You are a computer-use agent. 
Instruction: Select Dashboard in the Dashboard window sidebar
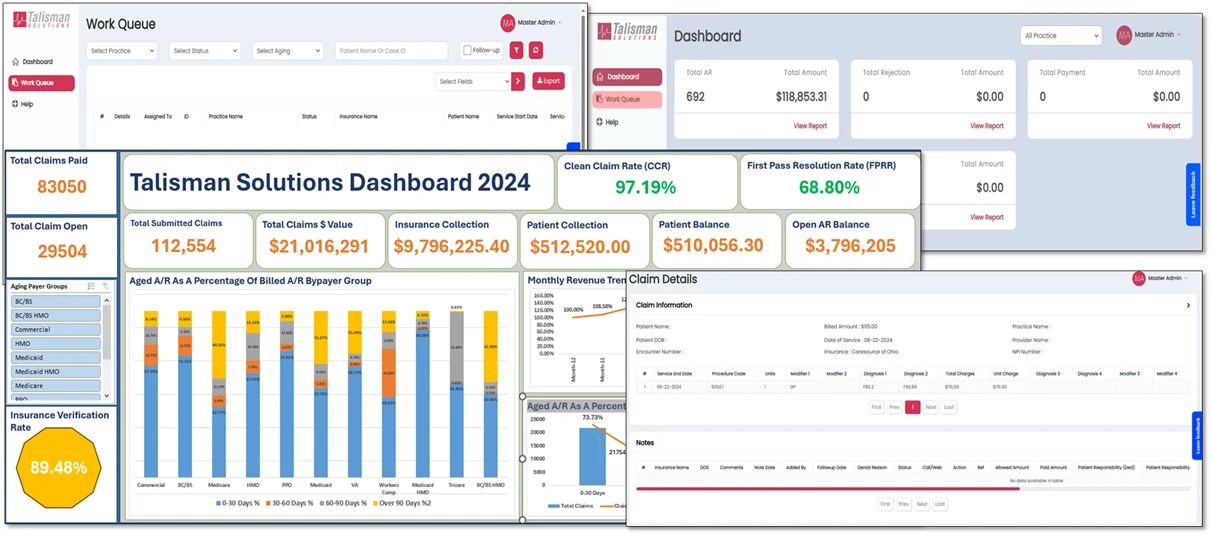[627, 77]
